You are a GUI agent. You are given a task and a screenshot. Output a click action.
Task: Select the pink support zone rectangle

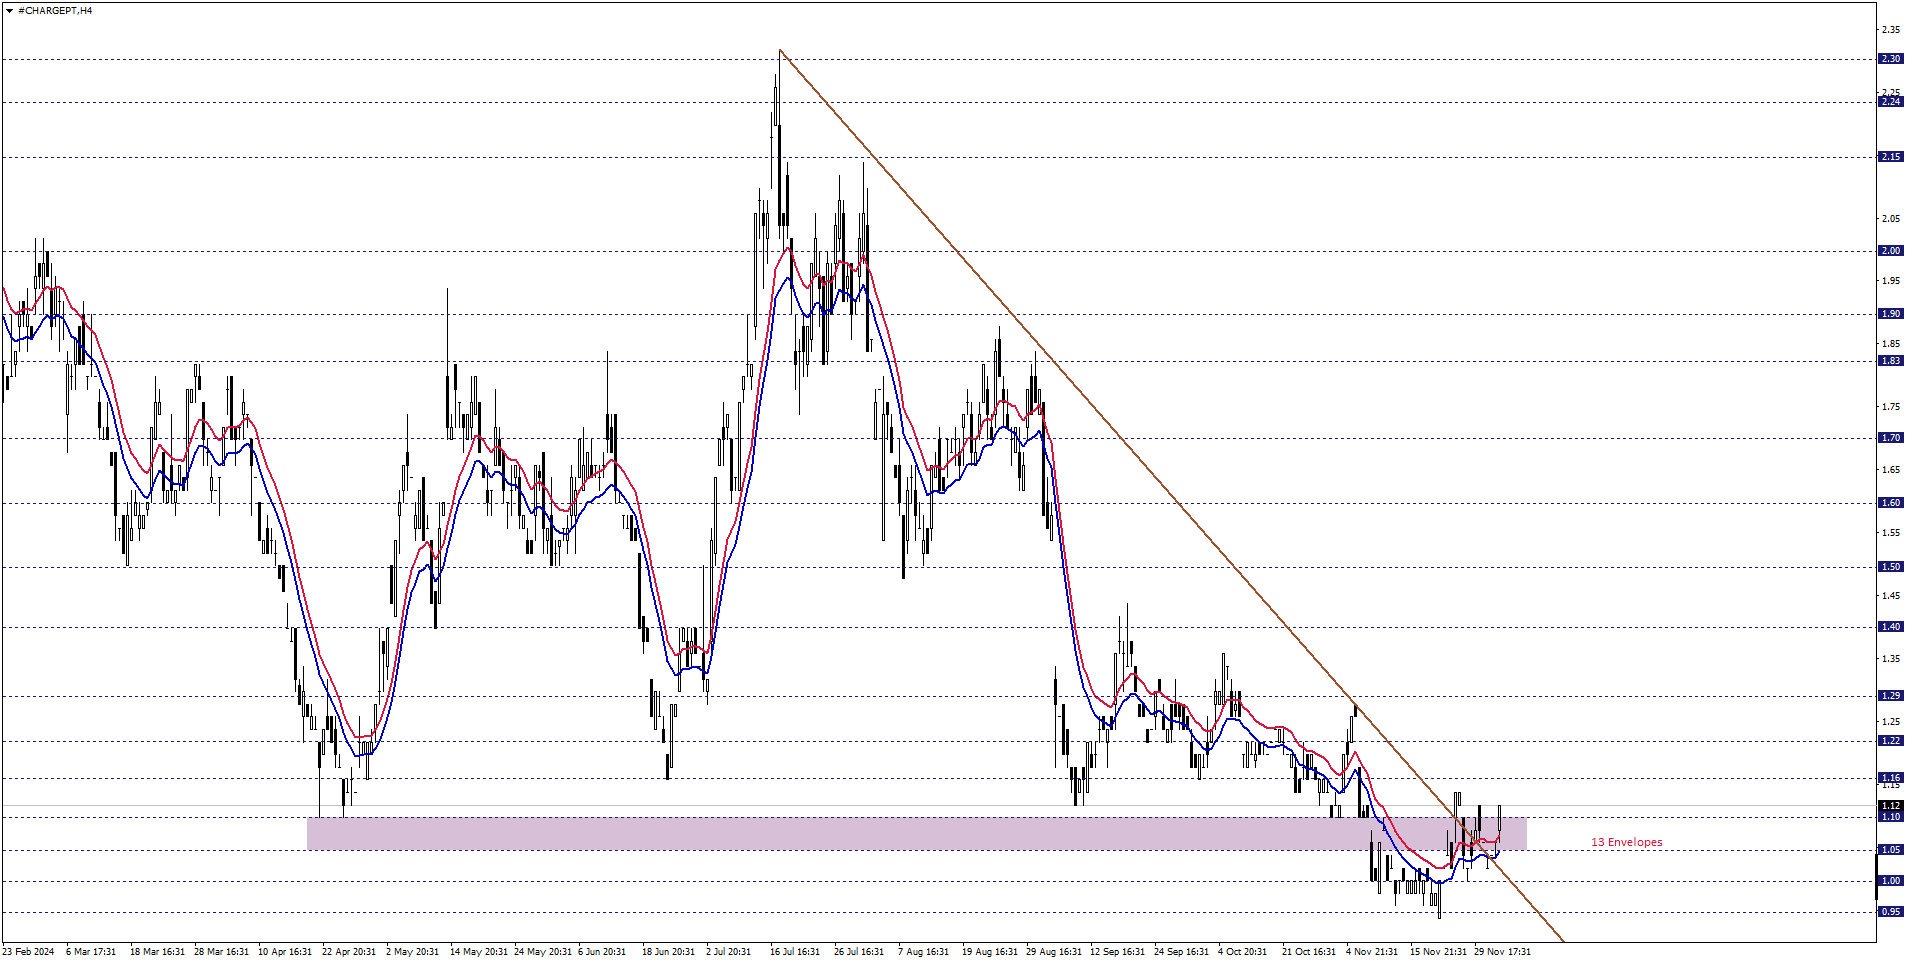point(916,834)
